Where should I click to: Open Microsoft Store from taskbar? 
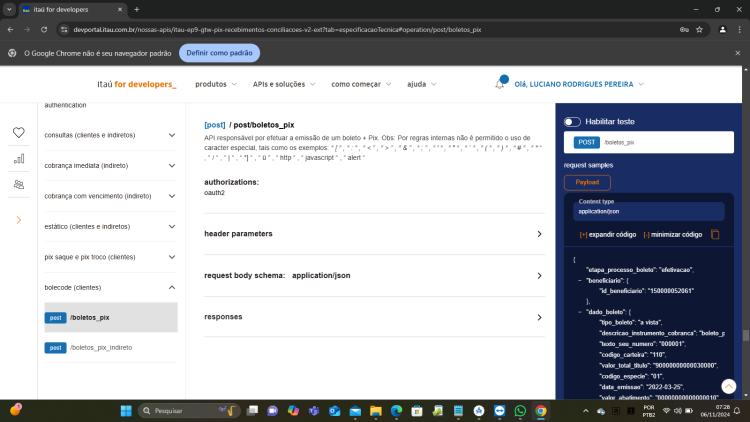(x=417, y=411)
